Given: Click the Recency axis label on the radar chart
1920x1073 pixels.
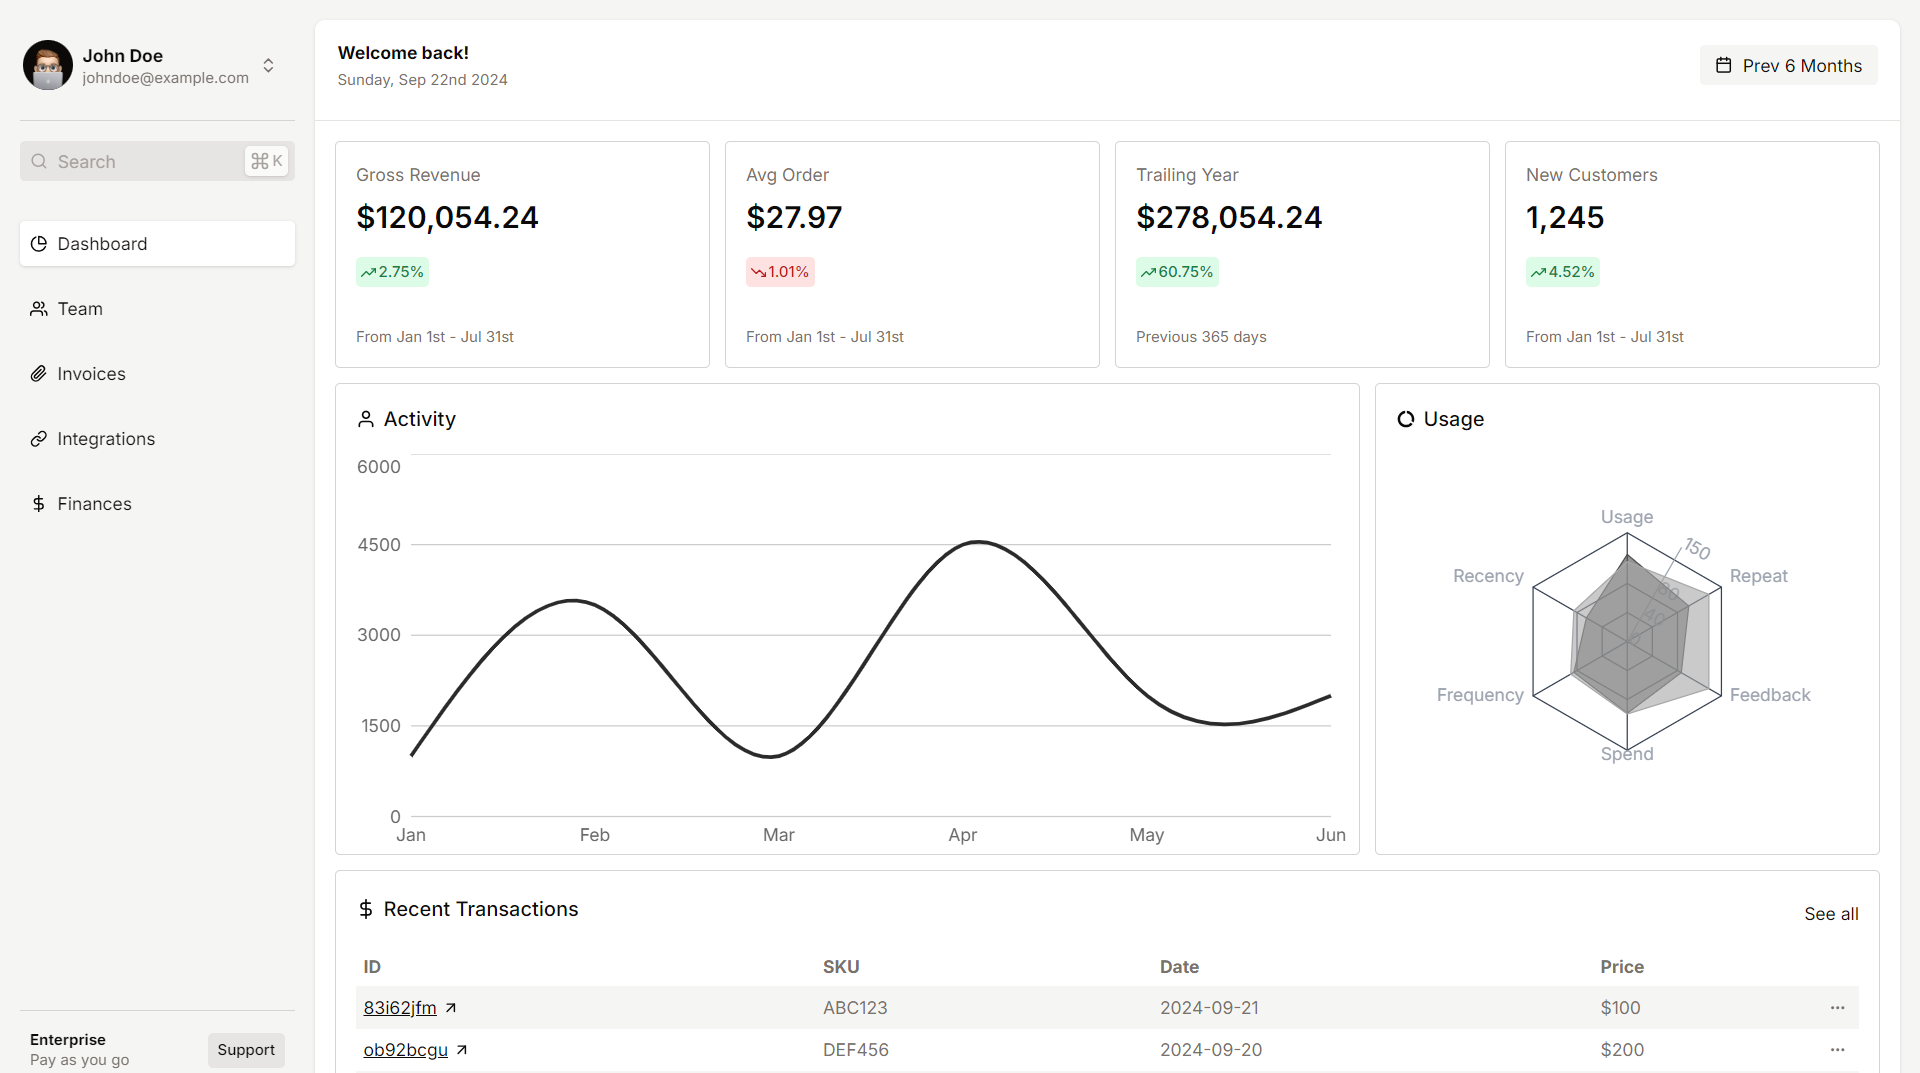Looking at the screenshot, I should (1488, 576).
